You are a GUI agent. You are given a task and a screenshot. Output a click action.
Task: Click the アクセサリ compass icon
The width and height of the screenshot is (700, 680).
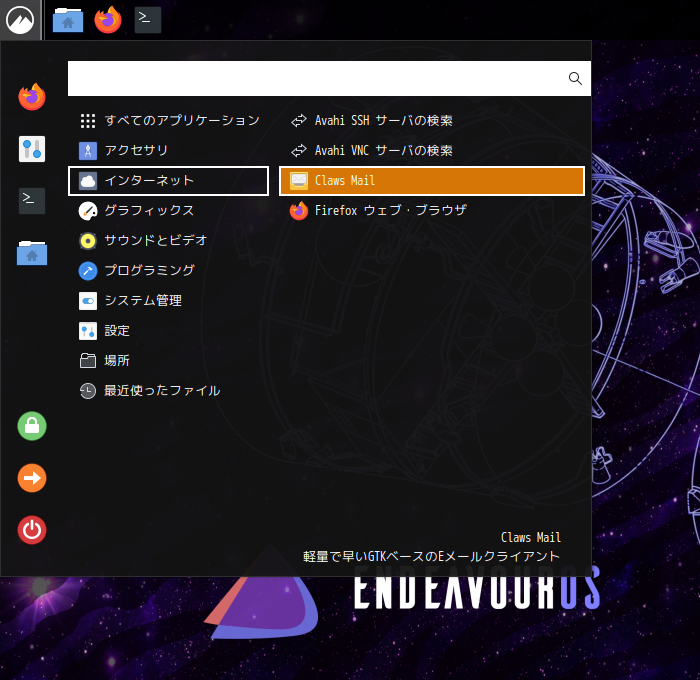pyautogui.click(x=88, y=151)
